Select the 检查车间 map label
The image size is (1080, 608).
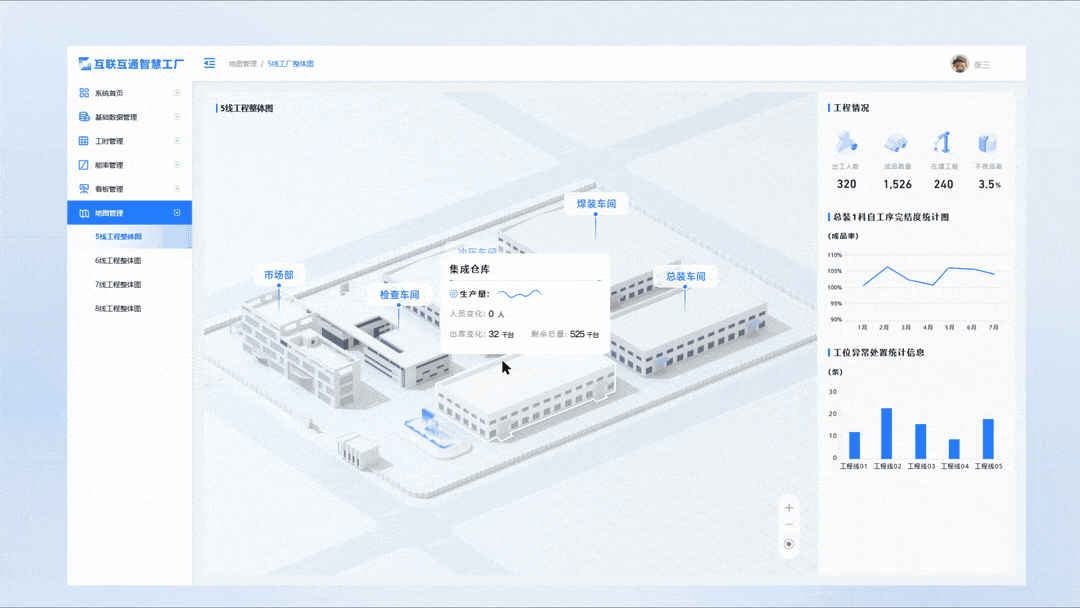tap(399, 295)
